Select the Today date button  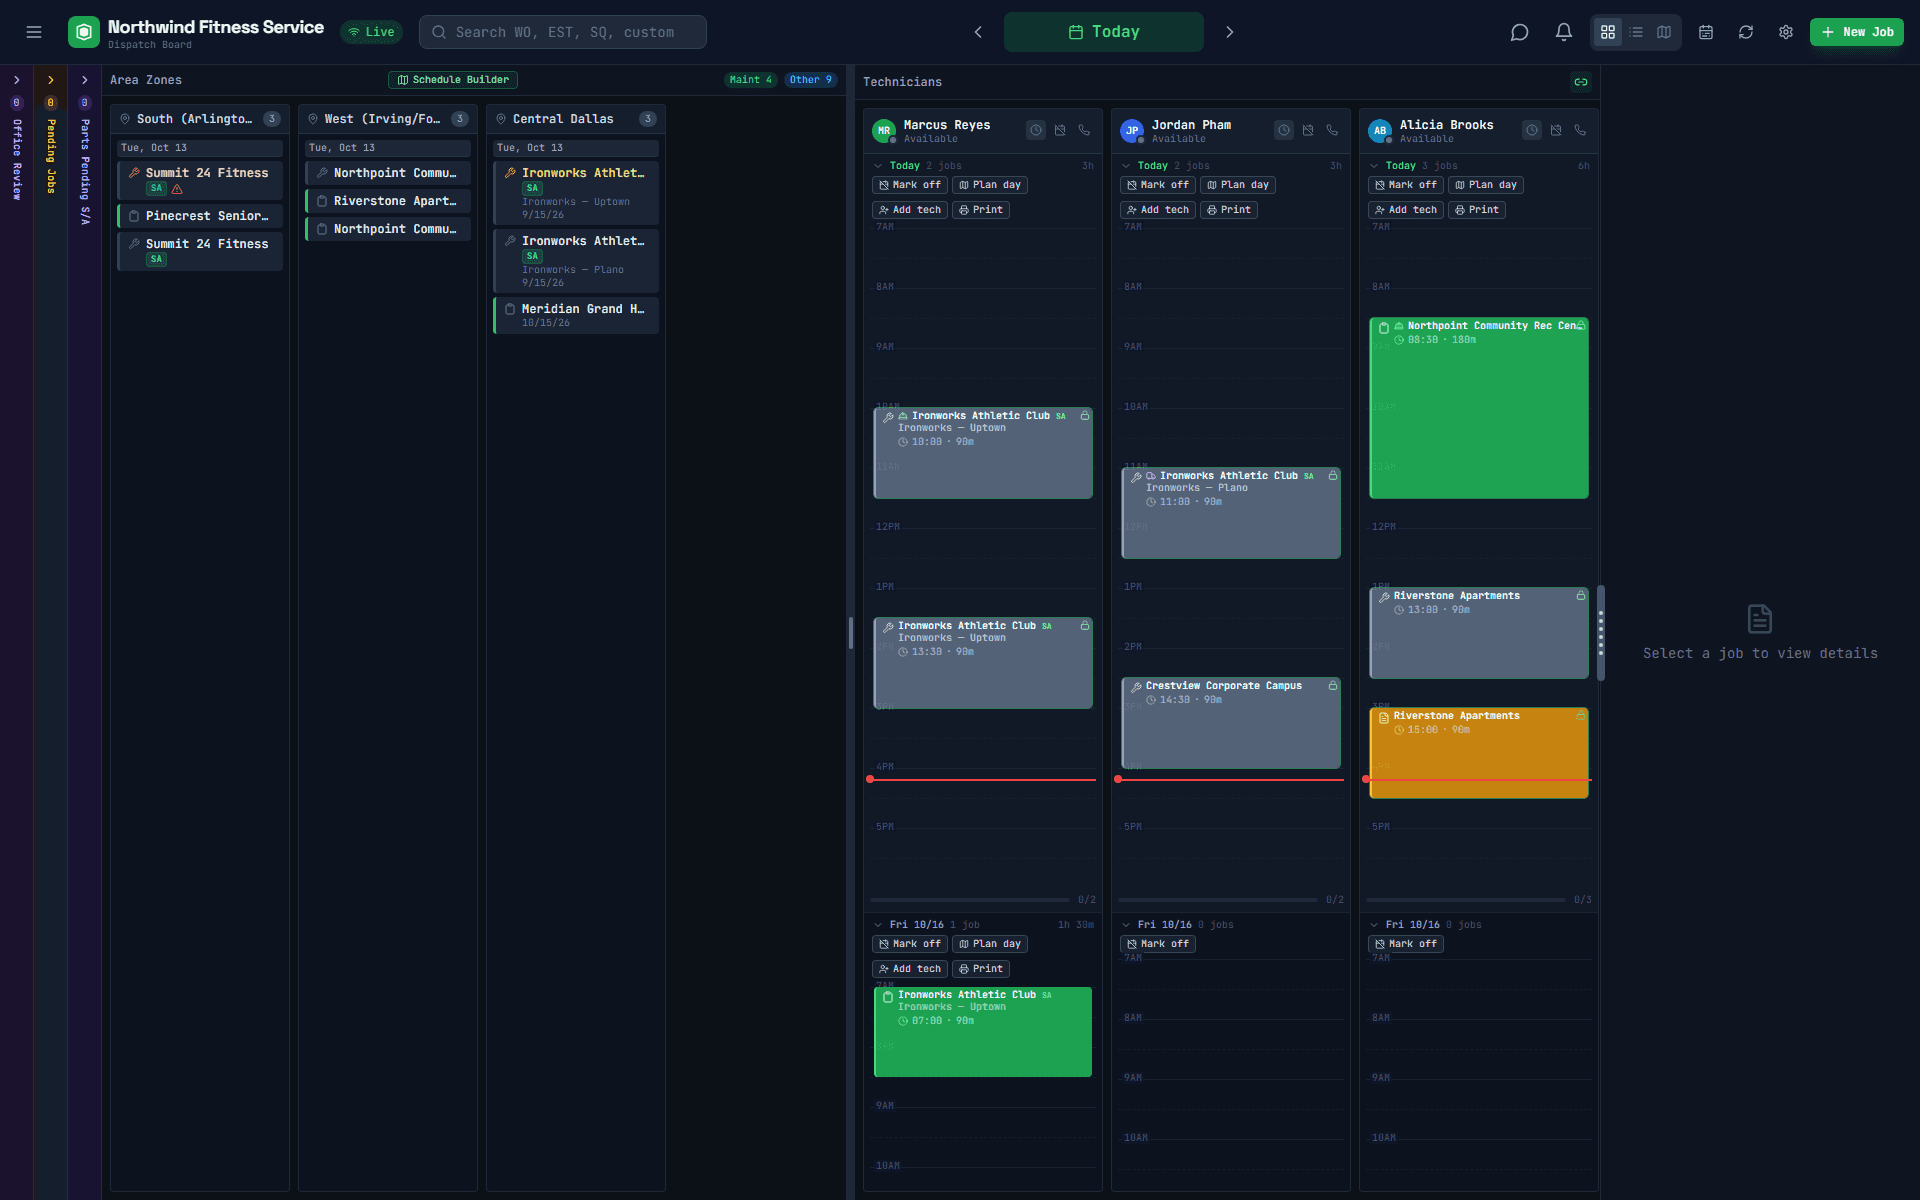[x=1104, y=32]
